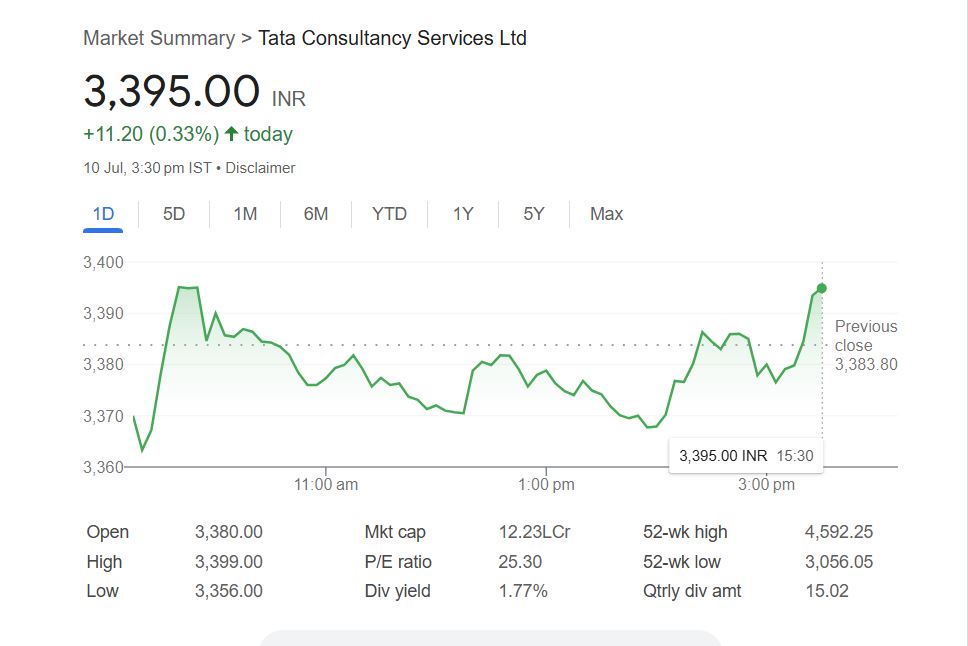Open the Disclaimer link
This screenshot has width=968, height=646.
[x=260, y=168]
